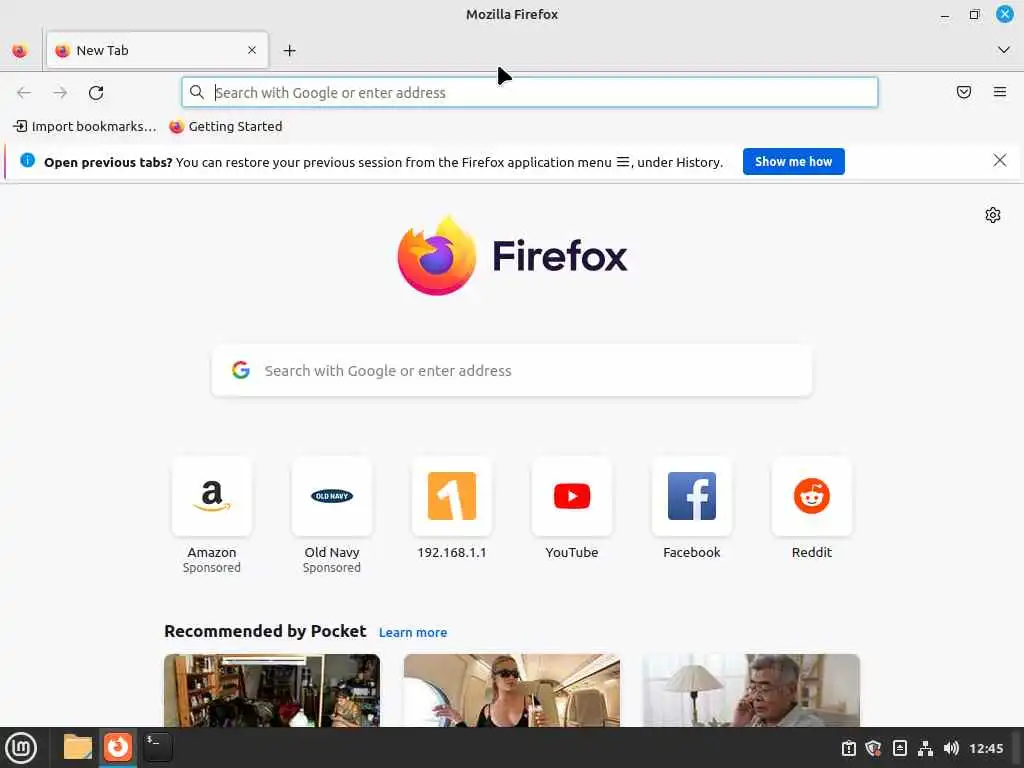The image size is (1024, 768).
Task: Open Pocket story with man on phone
Action: 751,690
